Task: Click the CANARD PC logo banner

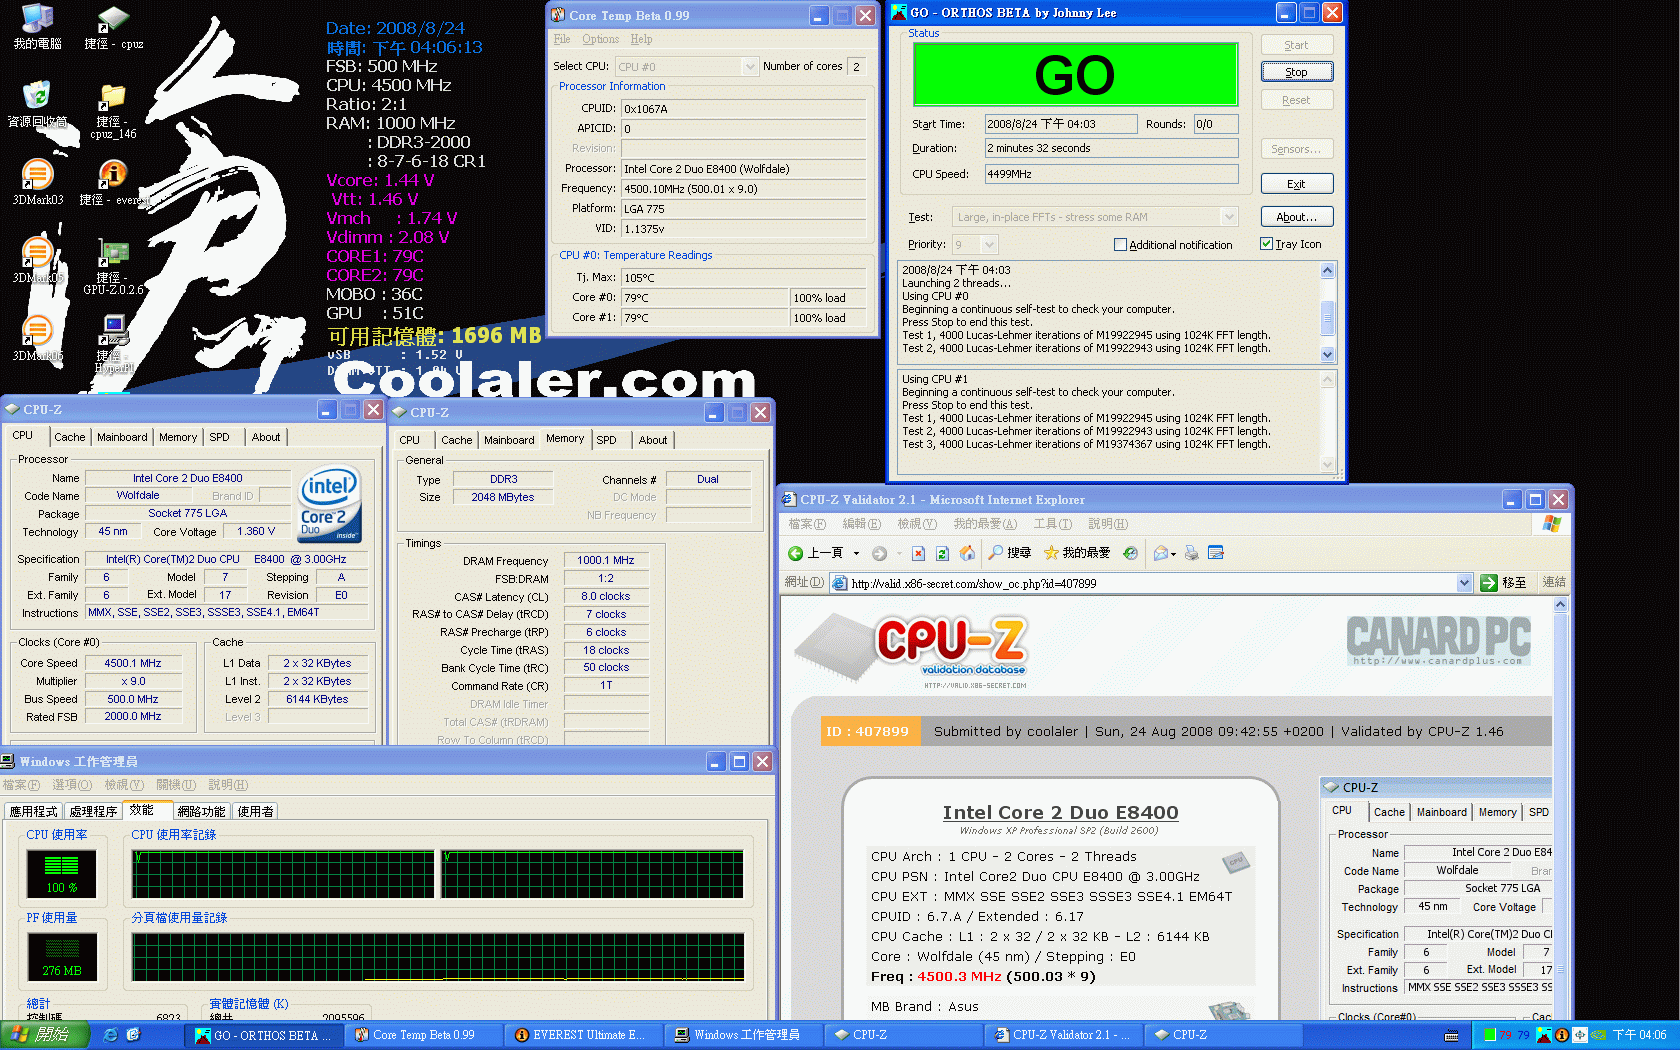Action: point(1438,640)
